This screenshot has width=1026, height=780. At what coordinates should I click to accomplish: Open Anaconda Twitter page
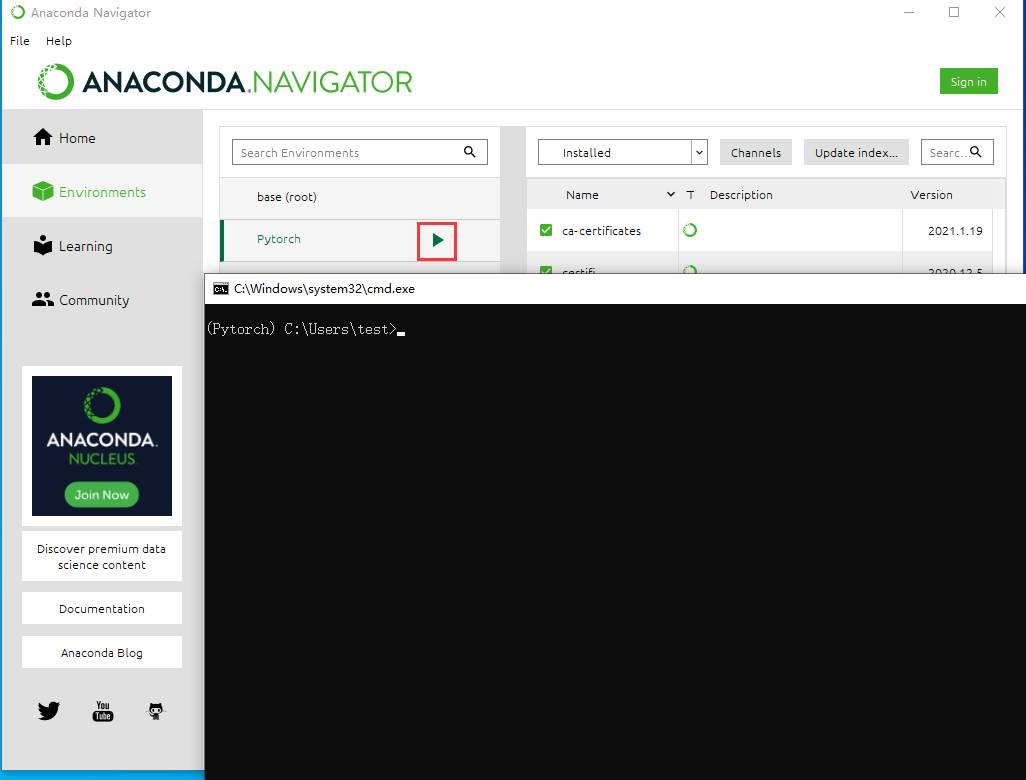point(48,711)
